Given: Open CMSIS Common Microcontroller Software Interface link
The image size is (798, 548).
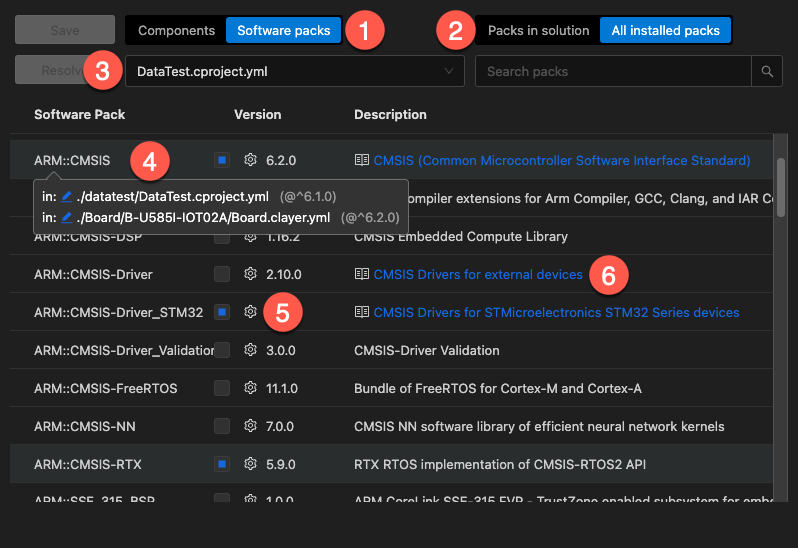Looking at the screenshot, I should tap(562, 160).
